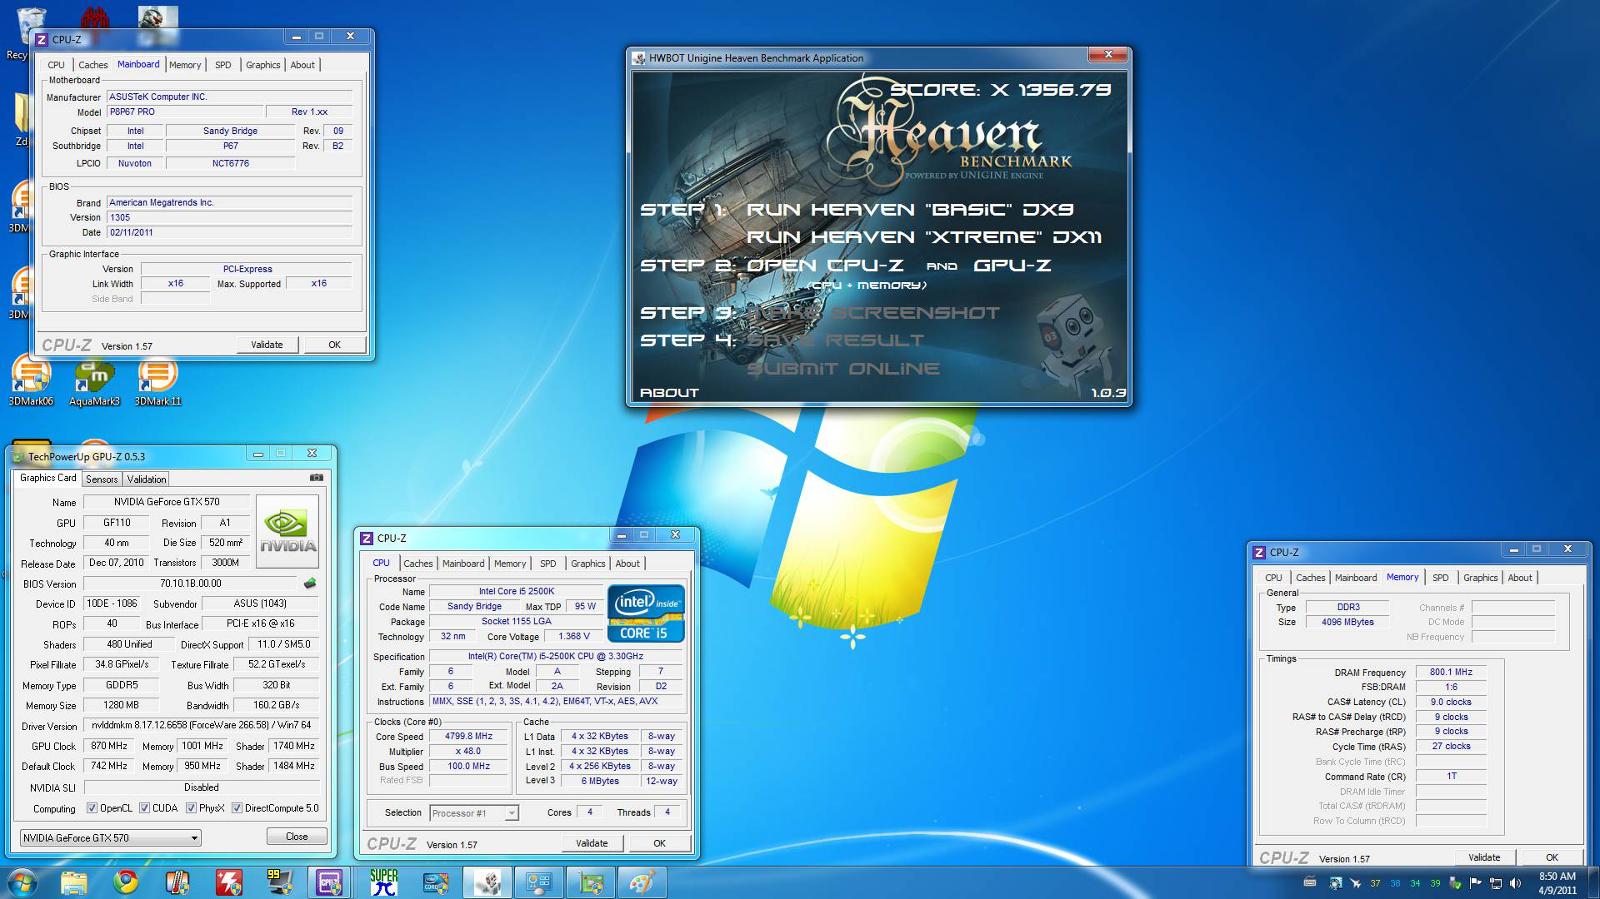
Task: Click the Close button in GPU-Z
Action: pos(297,837)
